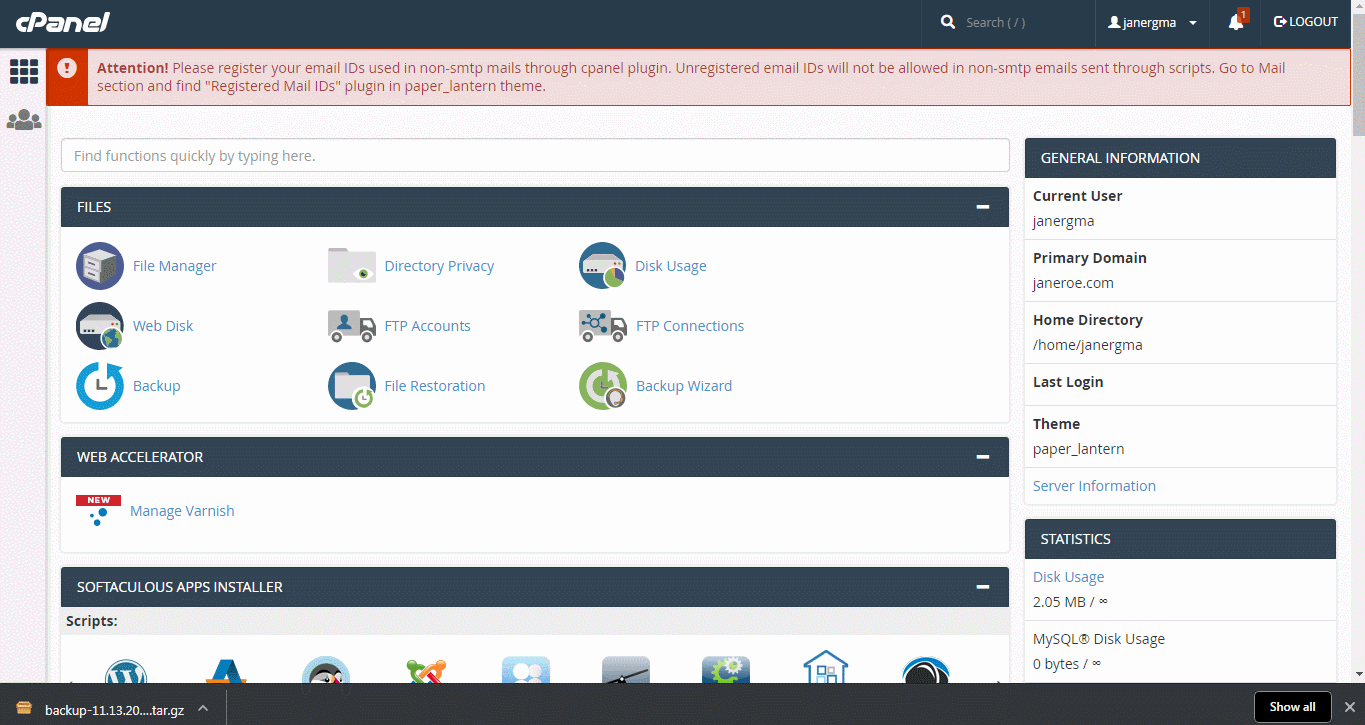Launch the Backup clock icon
The height and width of the screenshot is (725, 1365).
click(x=100, y=386)
